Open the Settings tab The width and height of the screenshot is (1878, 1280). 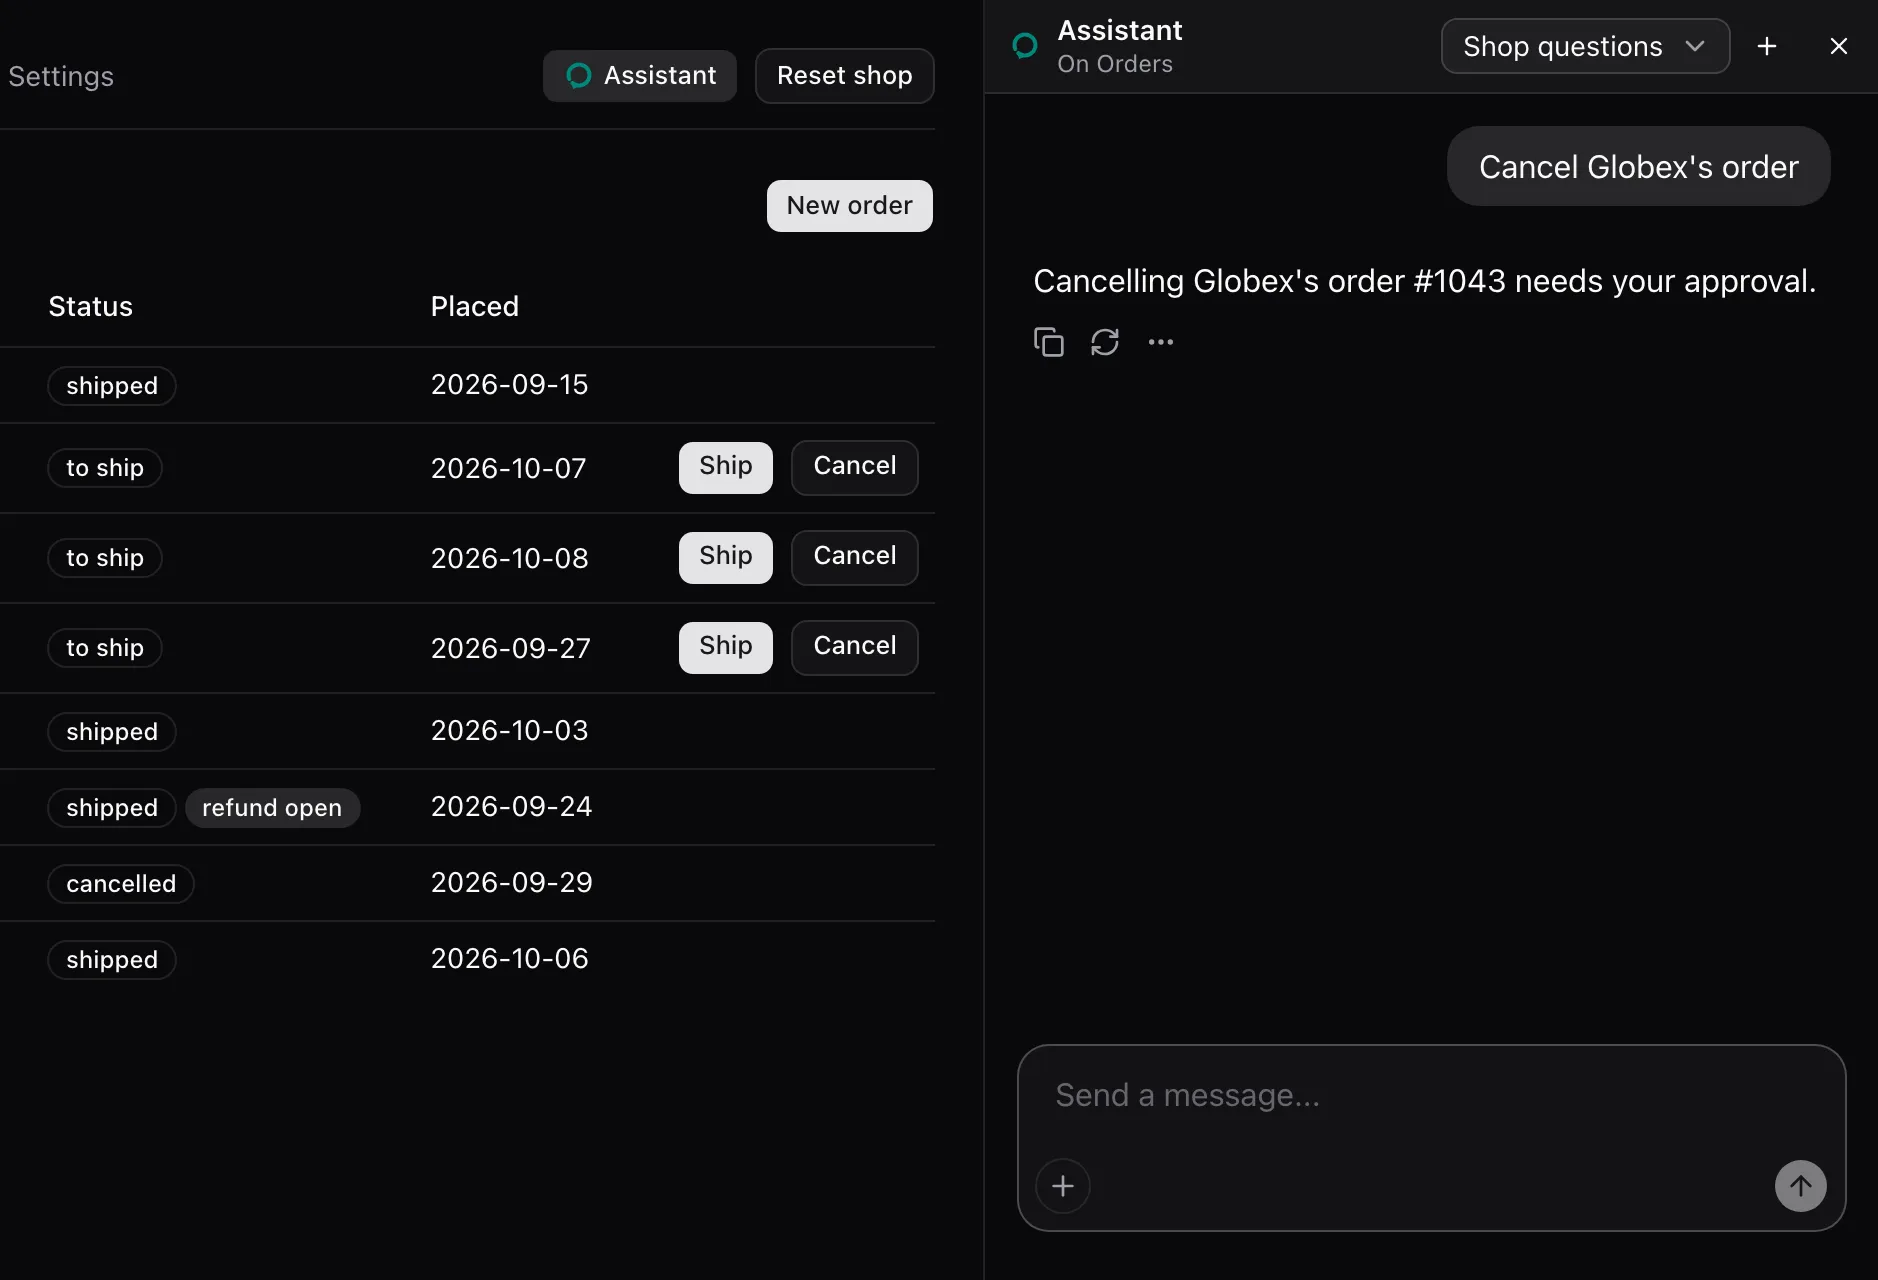point(61,77)
